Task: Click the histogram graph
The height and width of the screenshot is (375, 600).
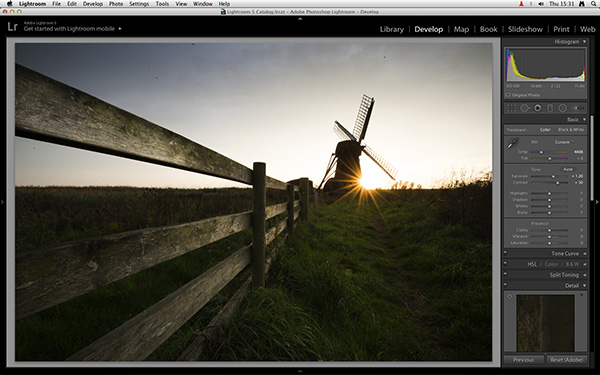Action: [545, 65]
